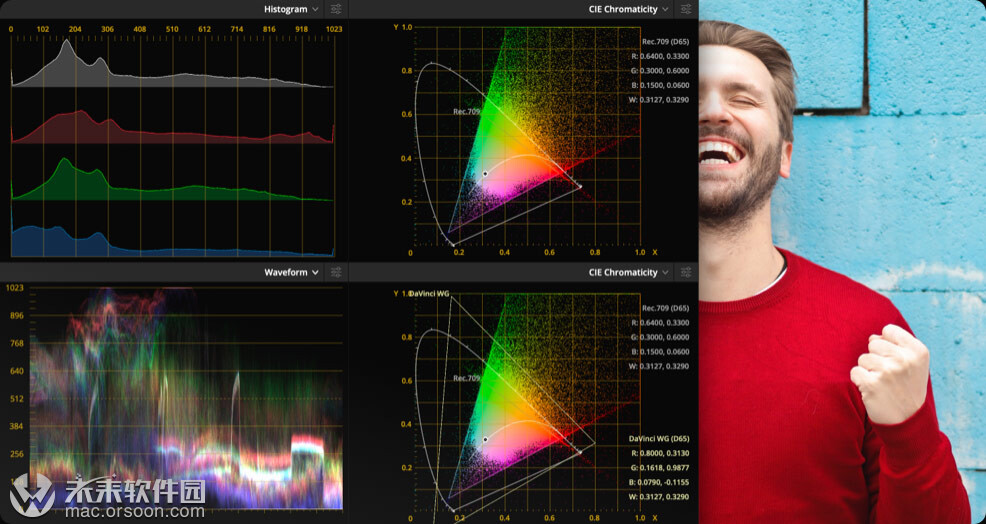
Task: Open the Histogram scope type dropdown
Action: tap(291, 9)
